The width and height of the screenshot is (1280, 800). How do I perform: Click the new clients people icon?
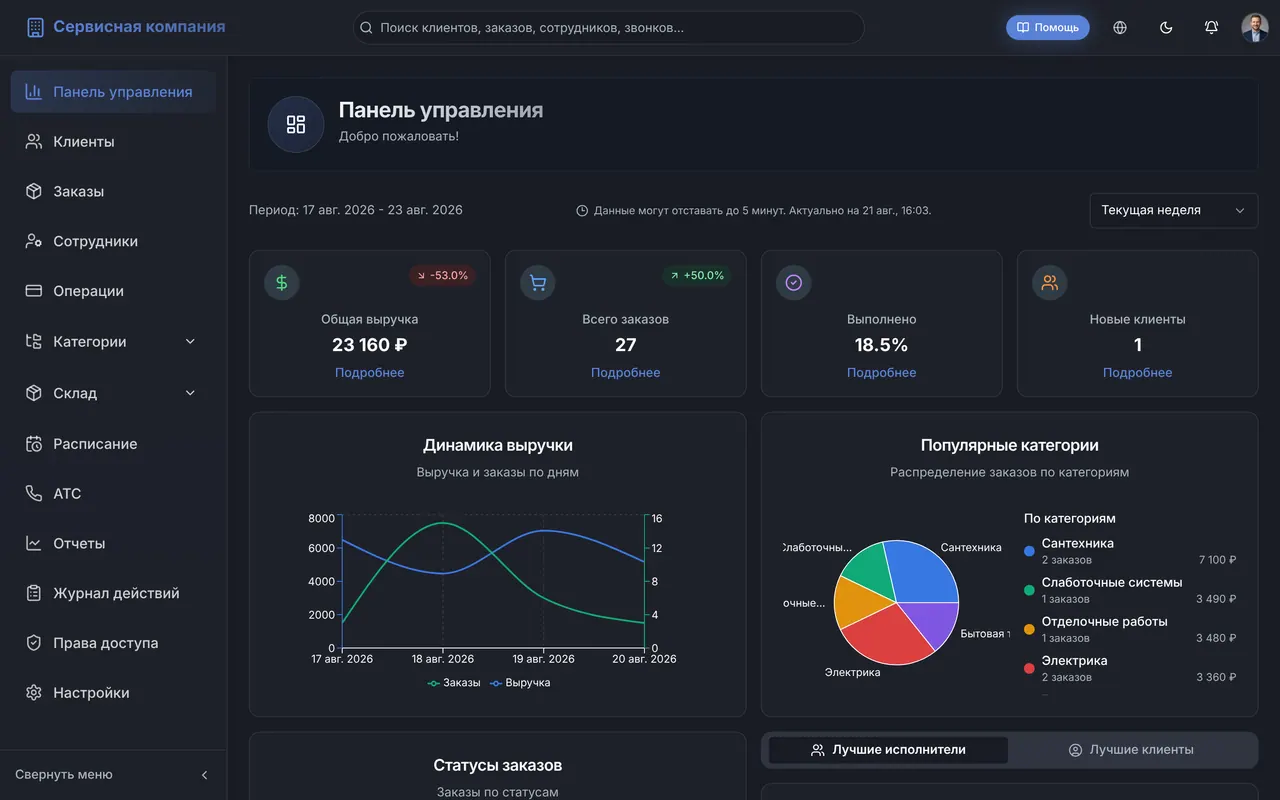(x=1050, y=283)
